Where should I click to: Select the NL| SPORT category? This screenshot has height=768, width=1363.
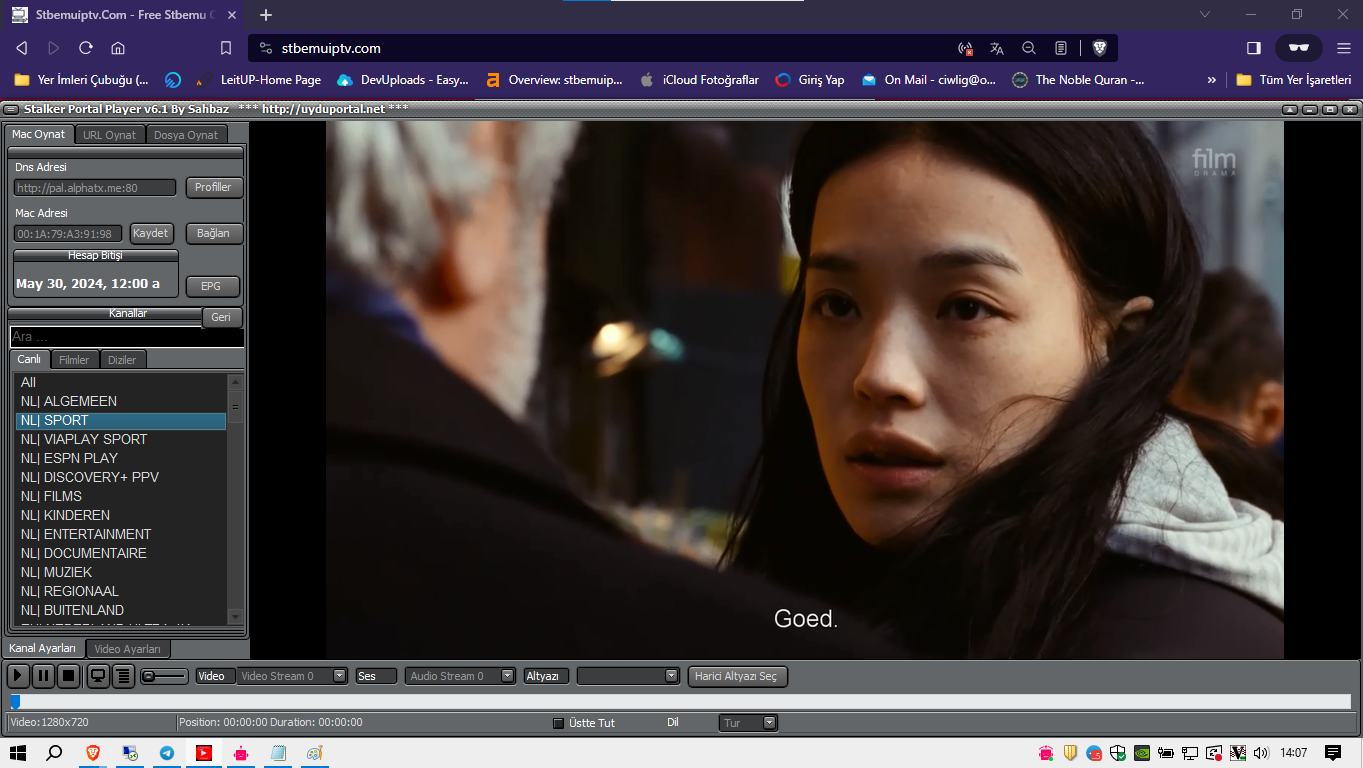121,420
